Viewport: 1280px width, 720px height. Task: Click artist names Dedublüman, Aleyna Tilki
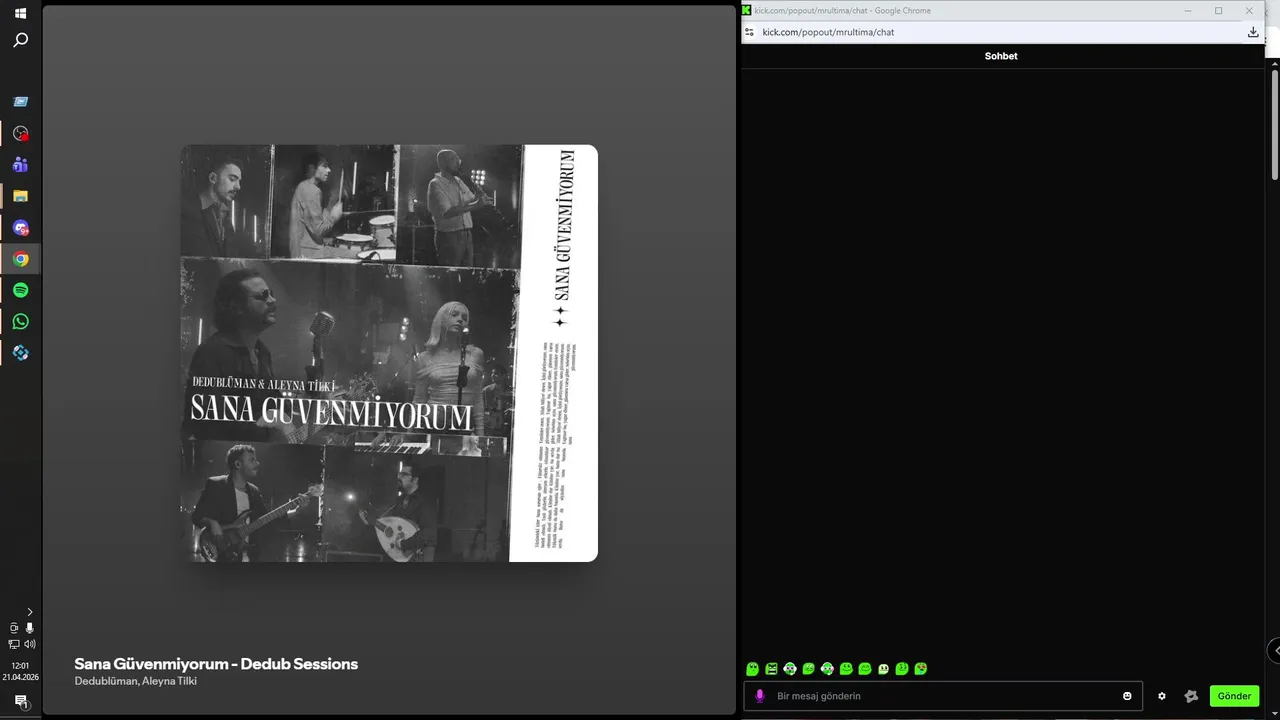click(x=135, y=681)
